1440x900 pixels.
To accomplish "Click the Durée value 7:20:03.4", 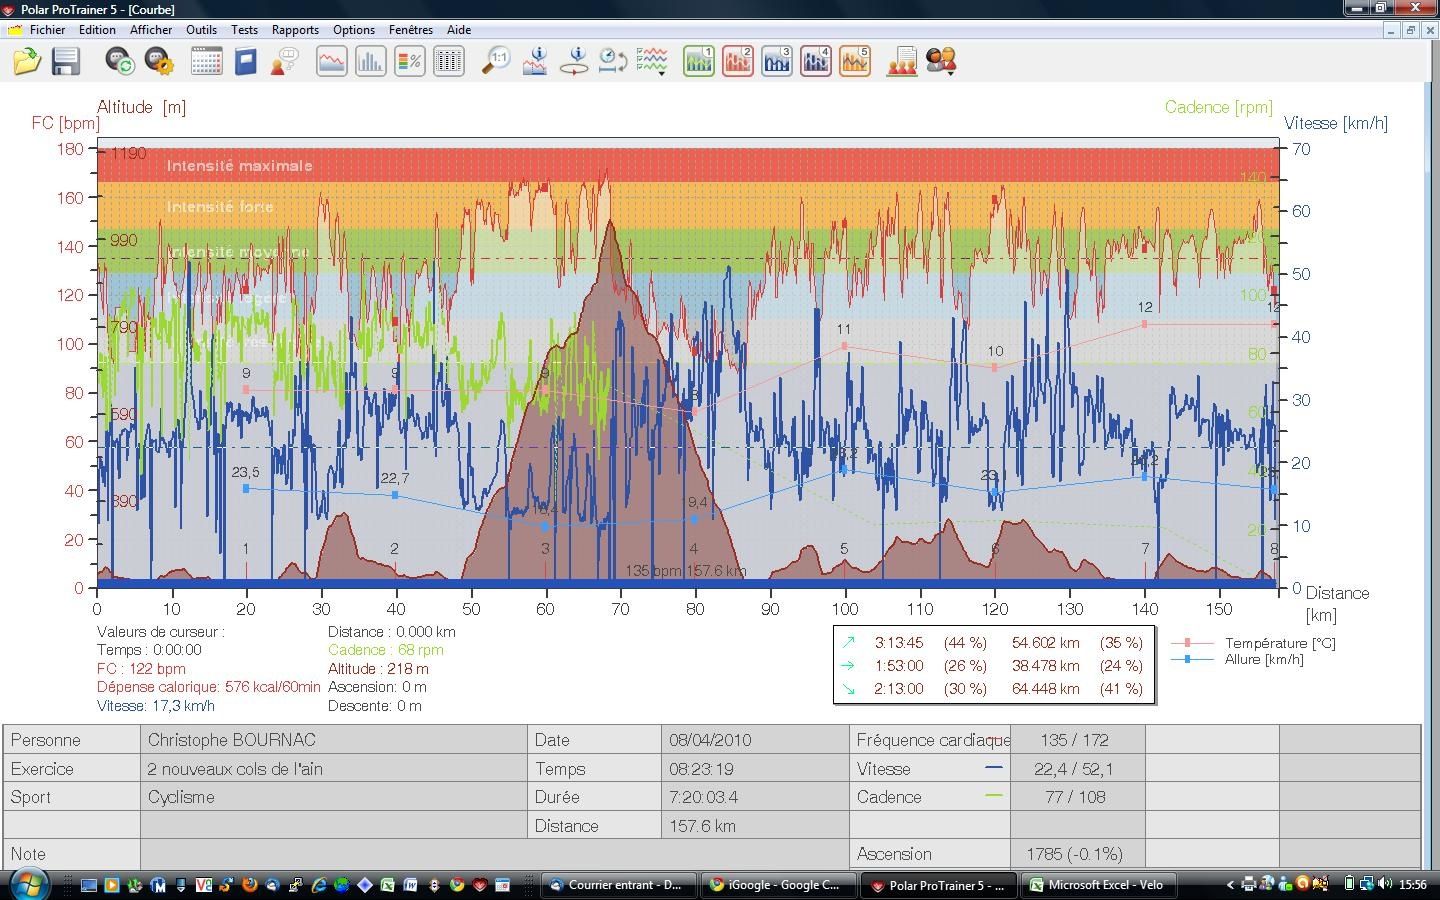I will [755, 797].
